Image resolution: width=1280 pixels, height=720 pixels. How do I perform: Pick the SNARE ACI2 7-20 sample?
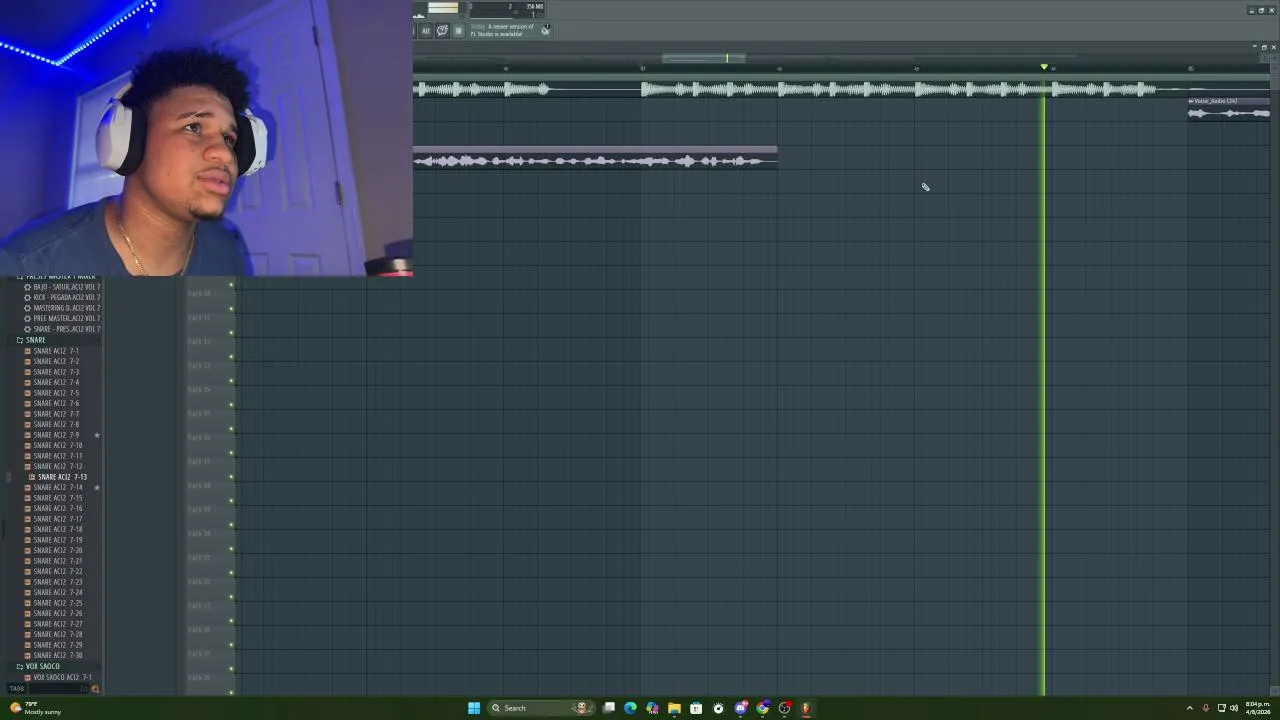57,550
